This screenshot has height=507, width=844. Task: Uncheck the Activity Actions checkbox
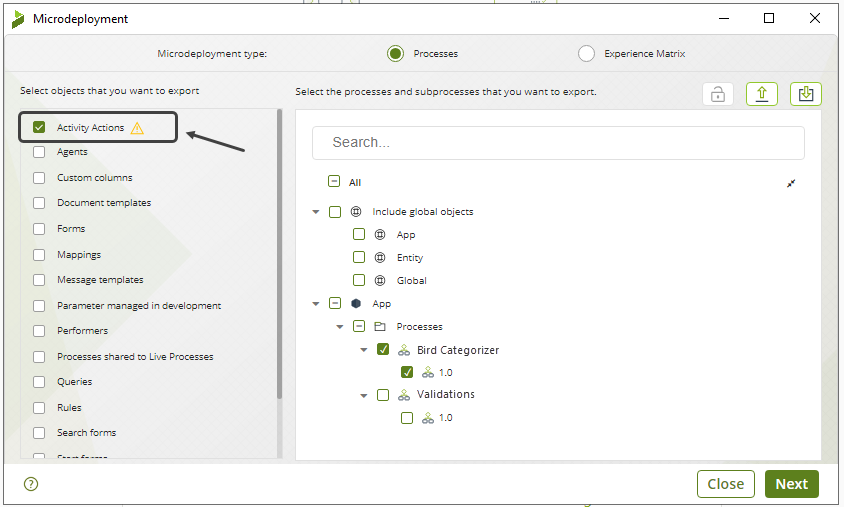coord(39,128)
